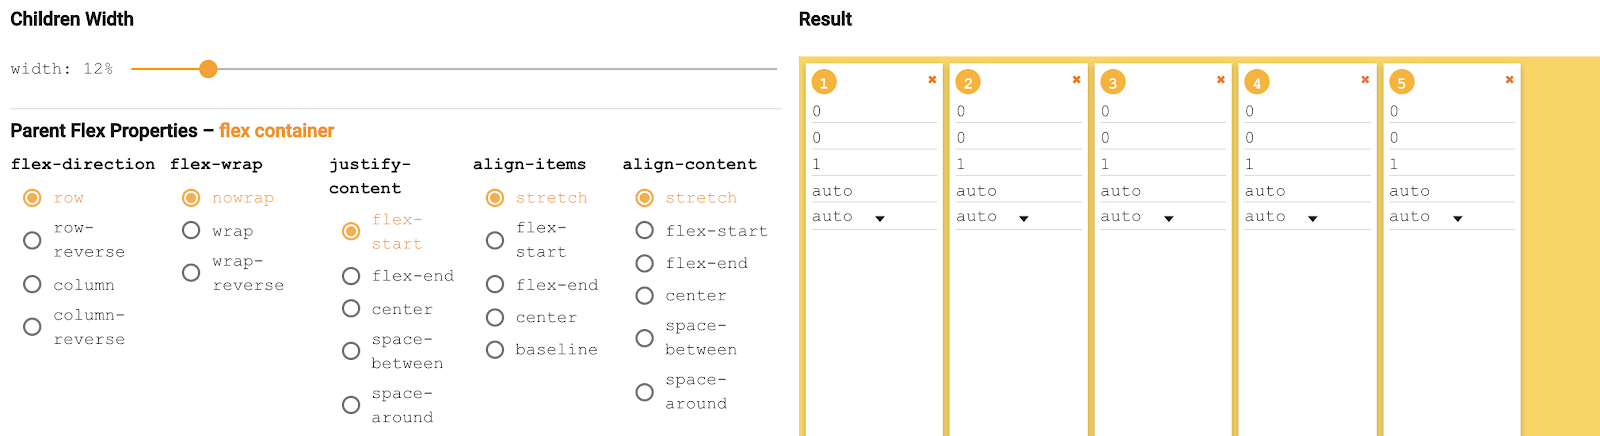Open the flex container link
The width and height of the screenshot is (1600, 436).
277,131
